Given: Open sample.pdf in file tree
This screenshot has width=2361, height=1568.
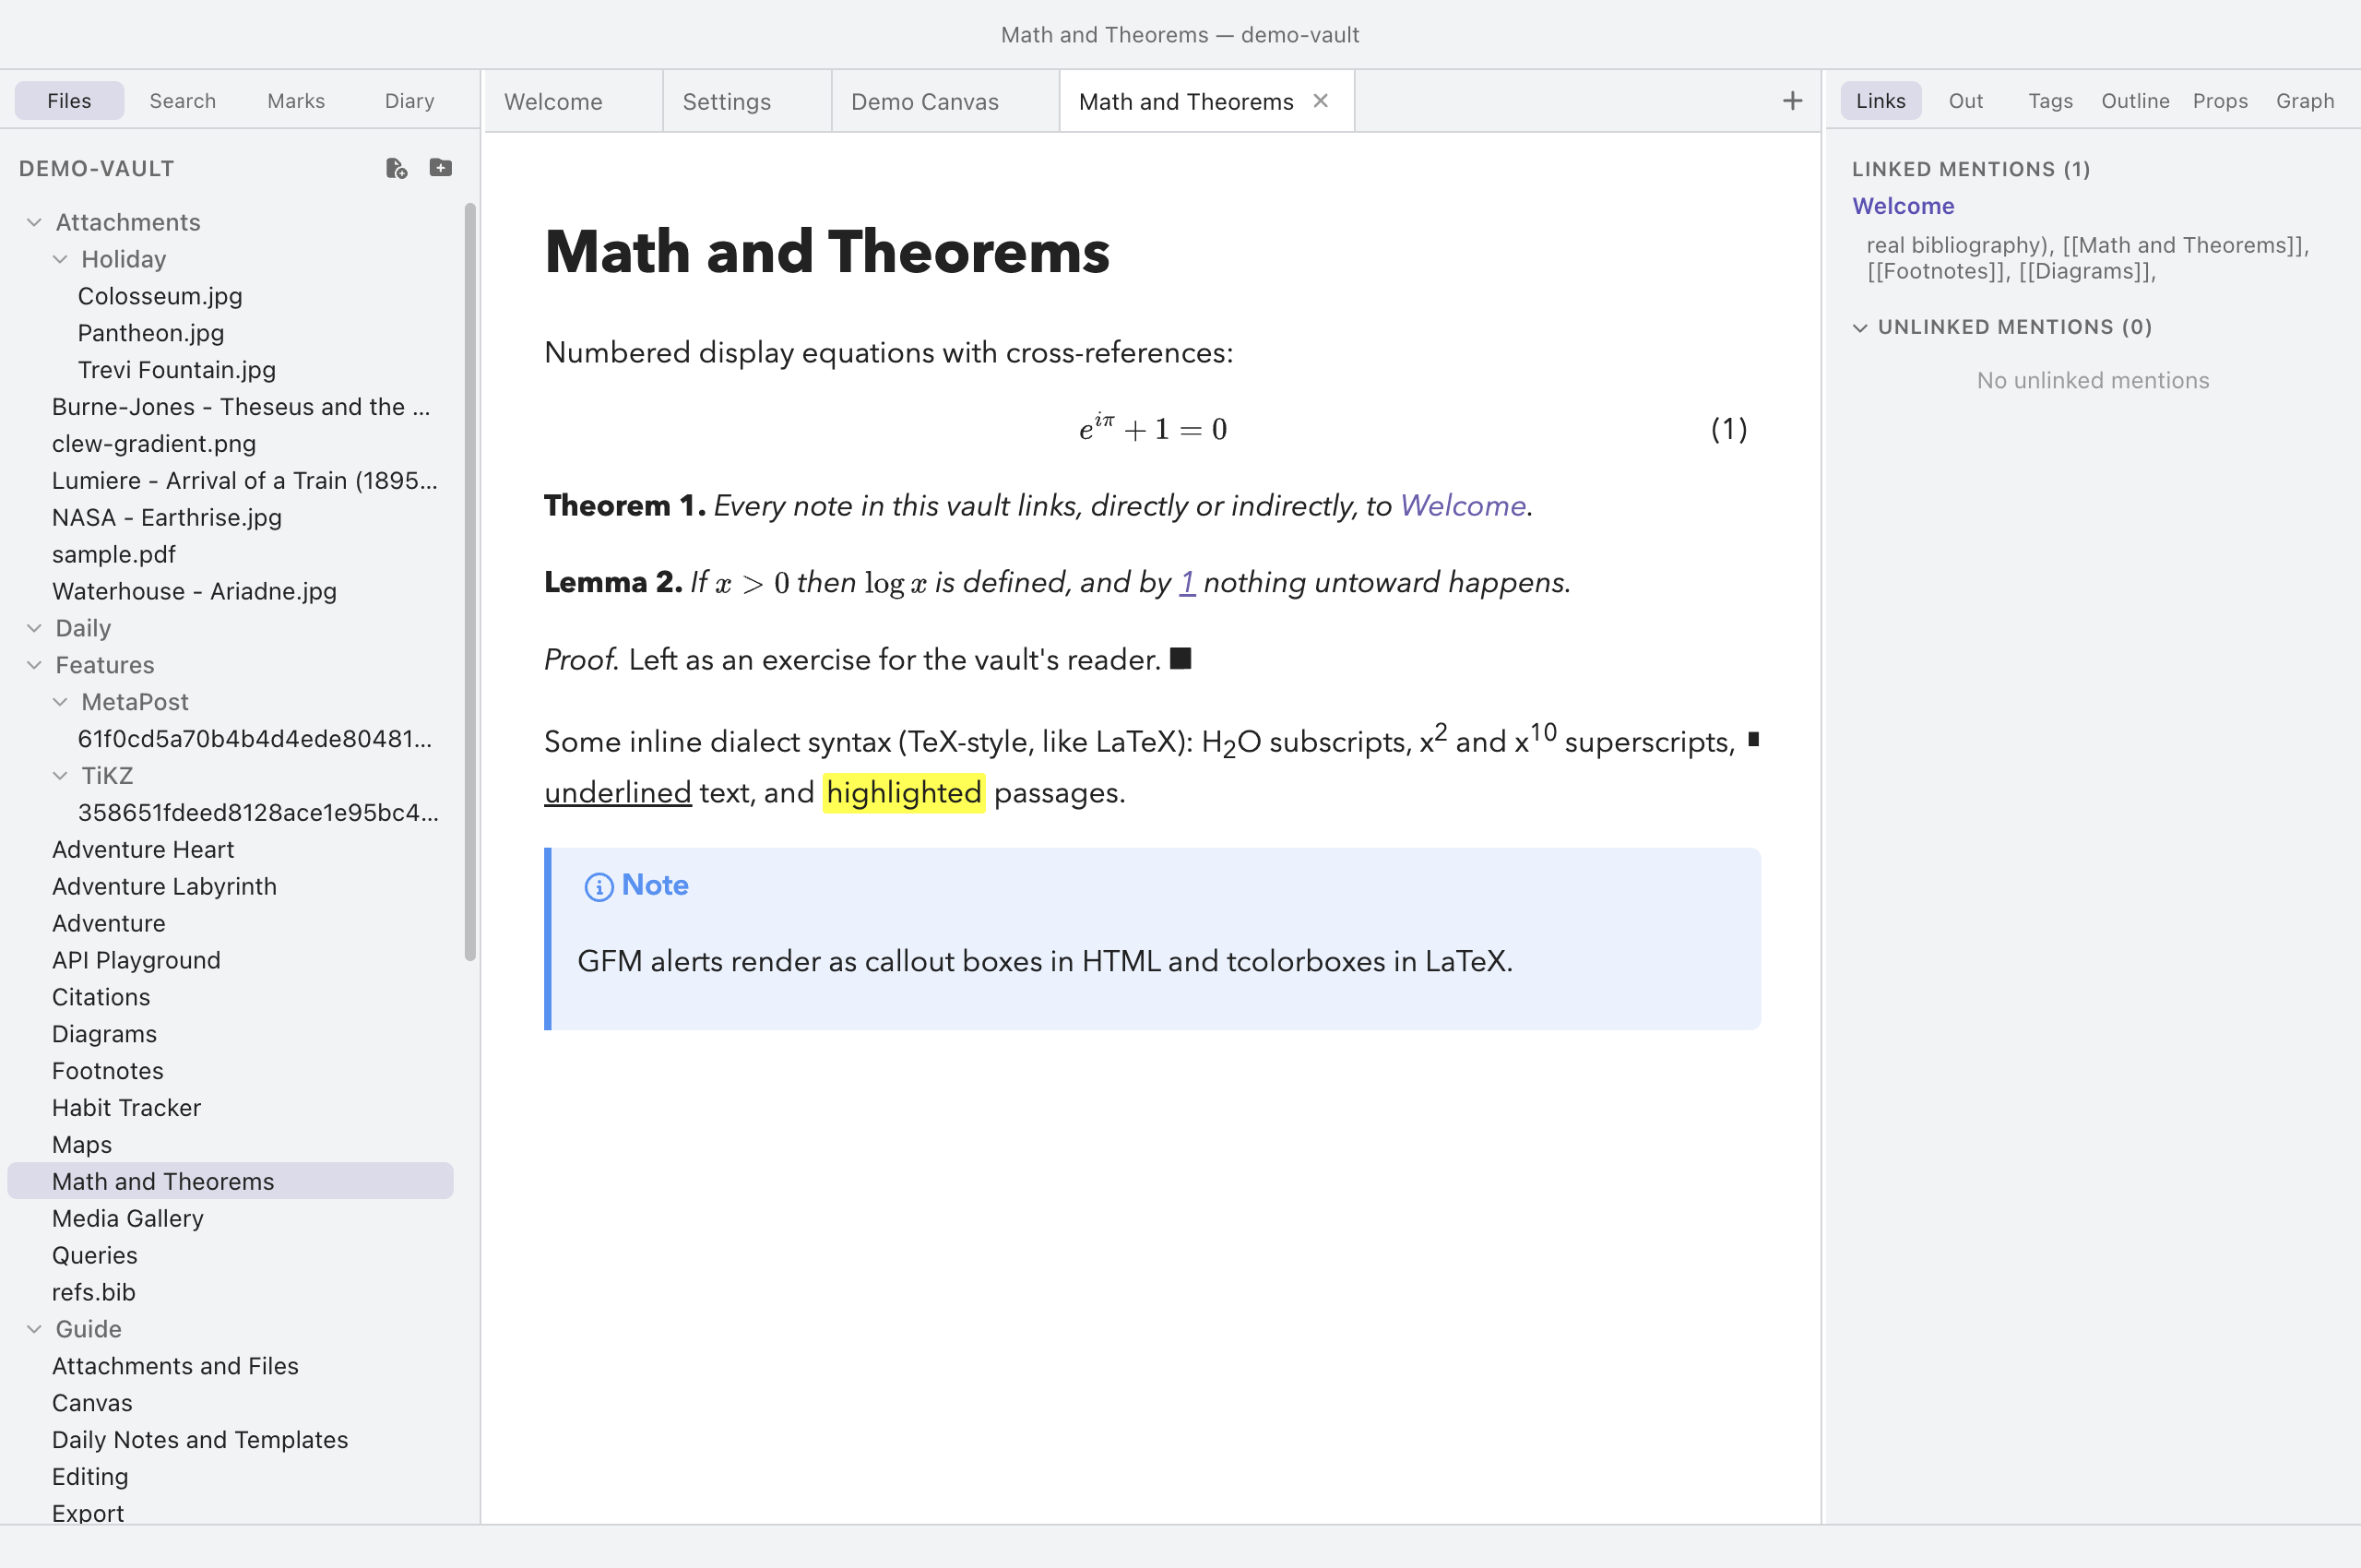Looking at the screenshot, I should [x=114, y=555].
